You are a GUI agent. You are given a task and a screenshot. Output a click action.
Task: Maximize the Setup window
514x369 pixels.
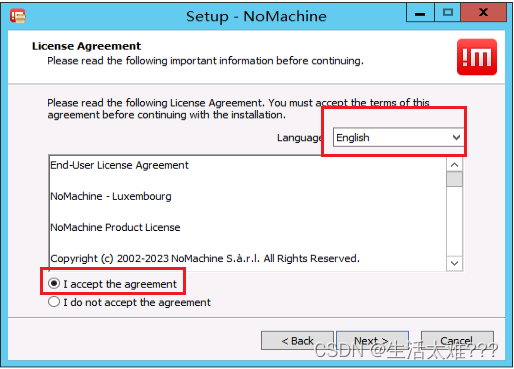click(x=447, y=13)
